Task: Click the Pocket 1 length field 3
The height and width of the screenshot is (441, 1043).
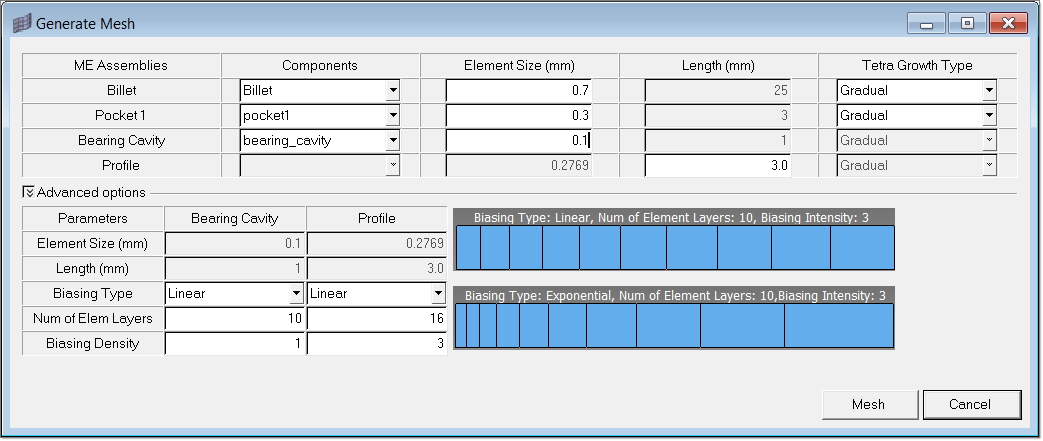Action: point(718,116)
